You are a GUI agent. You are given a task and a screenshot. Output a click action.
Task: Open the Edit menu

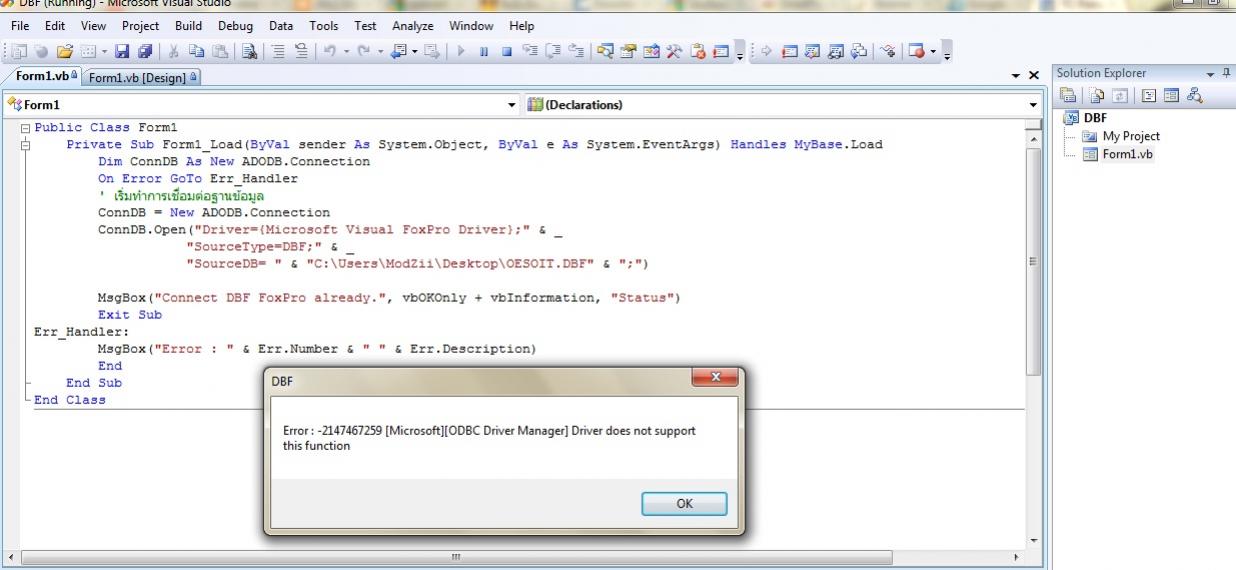point(55,26)
